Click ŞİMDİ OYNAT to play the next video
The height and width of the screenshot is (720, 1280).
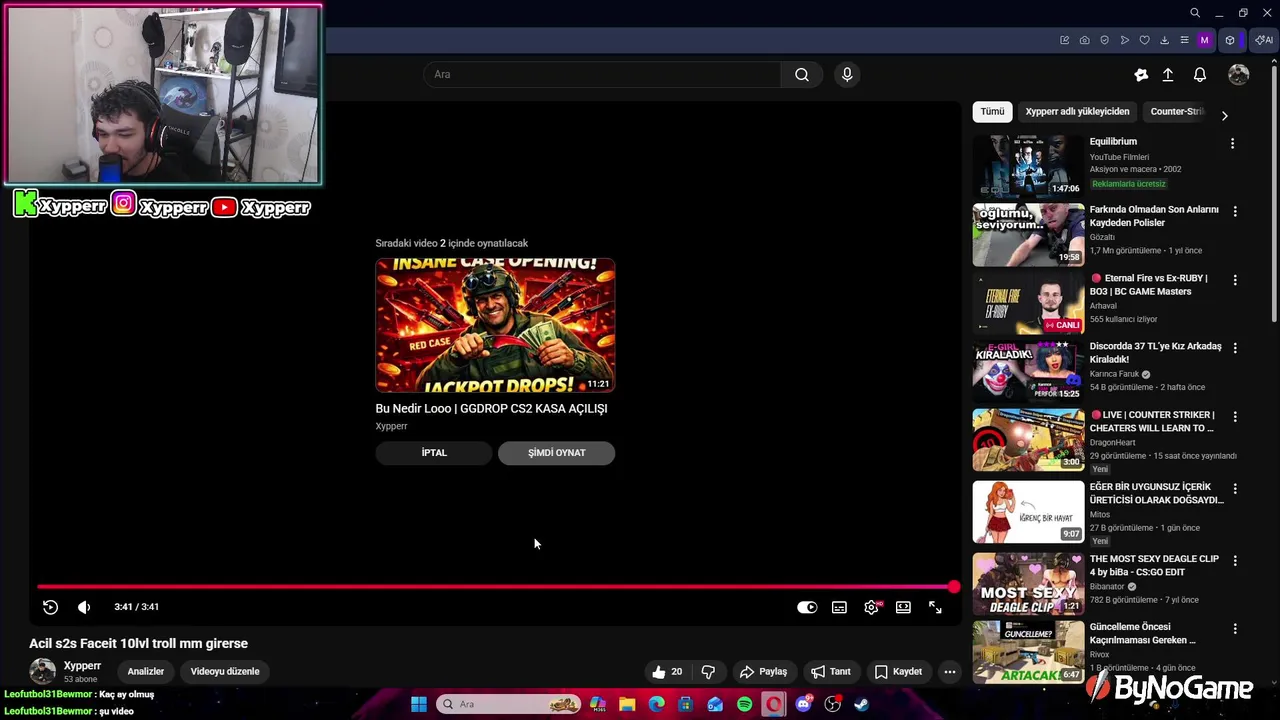557,453
